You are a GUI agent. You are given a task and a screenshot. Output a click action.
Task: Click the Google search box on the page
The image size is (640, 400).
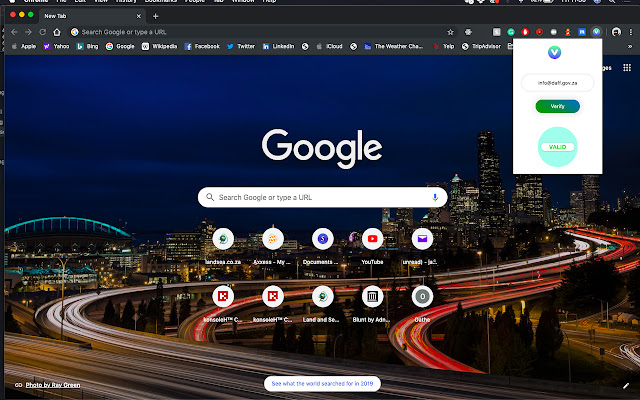(320, 197)
